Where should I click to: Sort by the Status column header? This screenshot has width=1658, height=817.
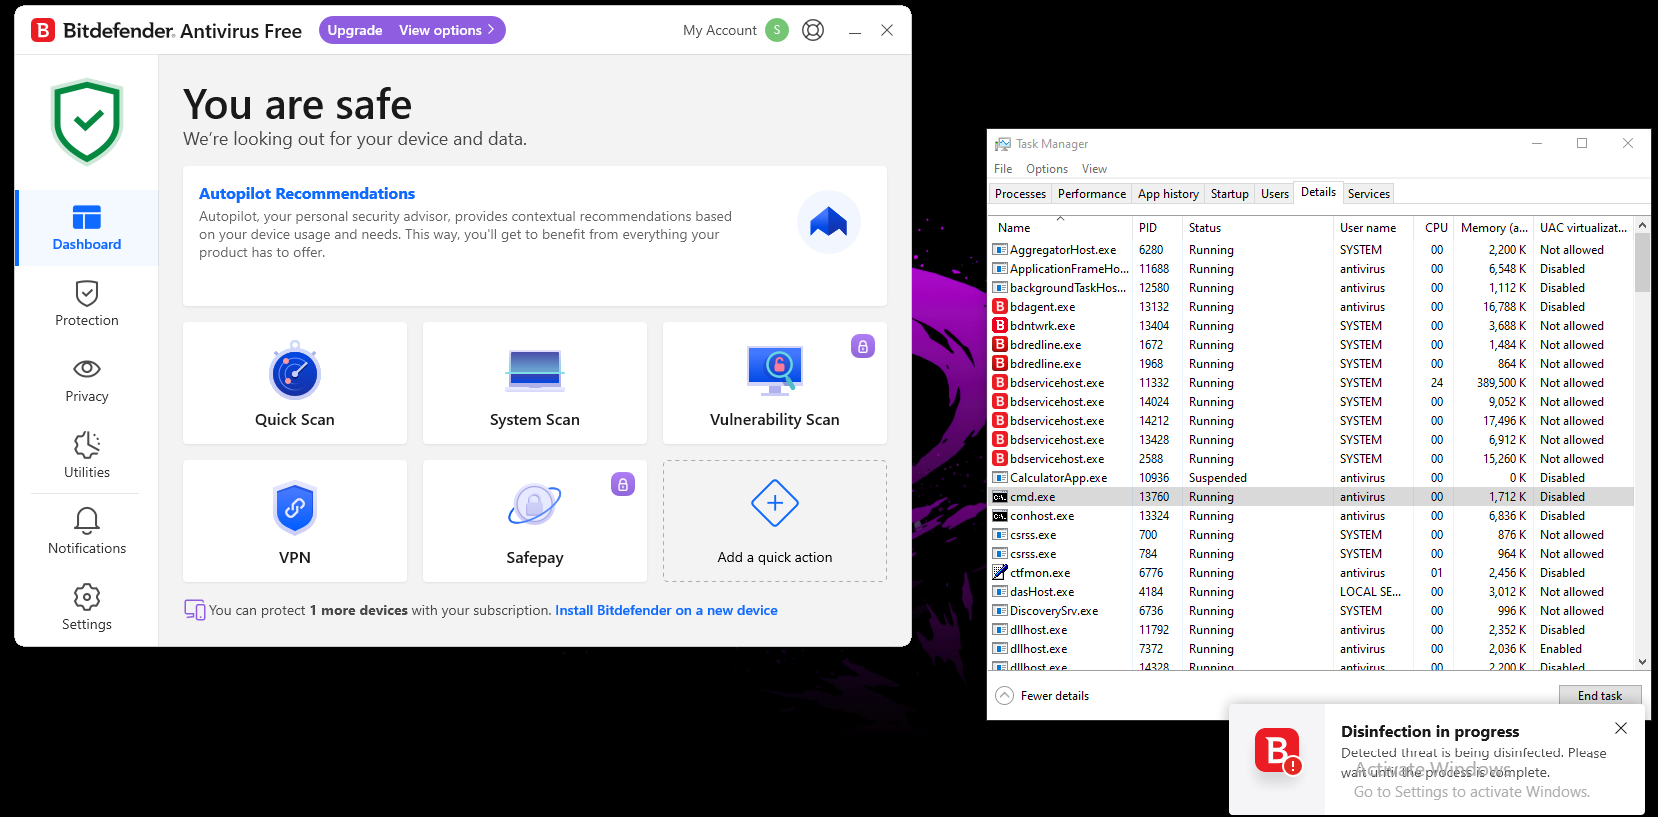1258,227
